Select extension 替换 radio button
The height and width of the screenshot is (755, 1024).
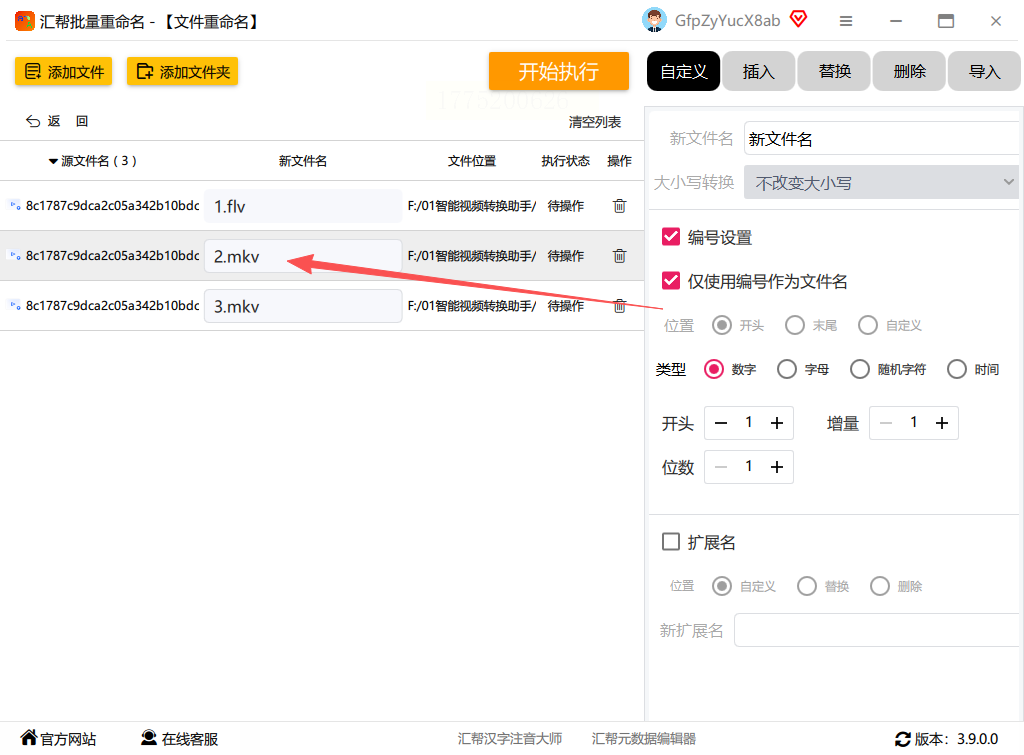pos(807,586)
